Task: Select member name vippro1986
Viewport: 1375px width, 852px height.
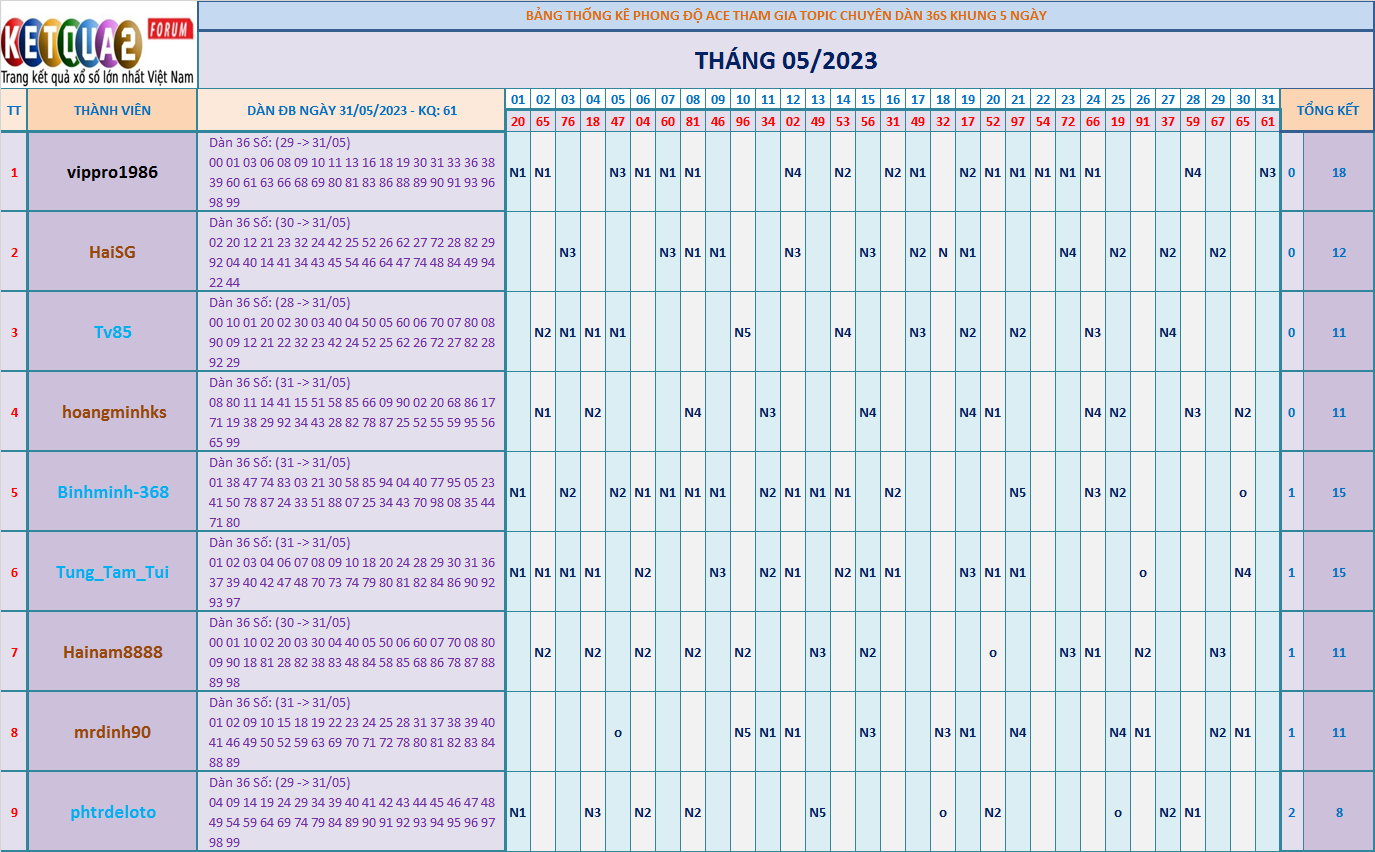Action: tap(112, 172)
